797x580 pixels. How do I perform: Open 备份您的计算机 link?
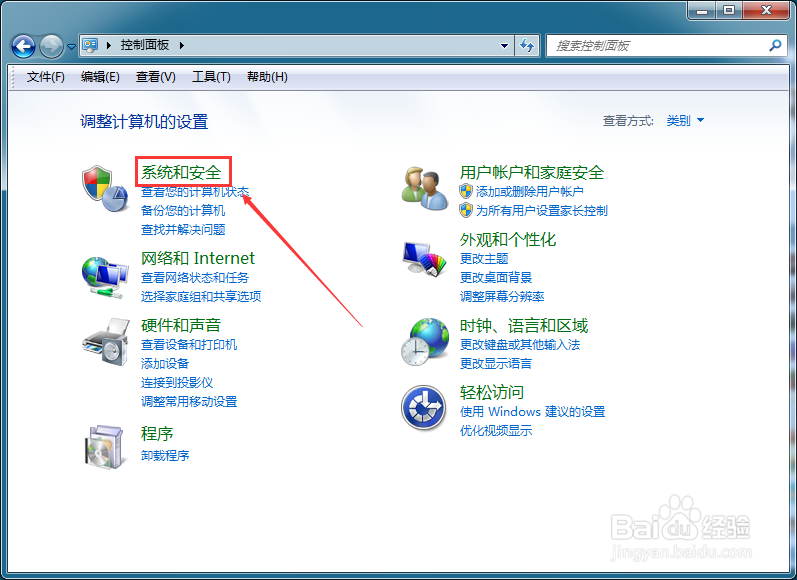(x=183, y=210)
